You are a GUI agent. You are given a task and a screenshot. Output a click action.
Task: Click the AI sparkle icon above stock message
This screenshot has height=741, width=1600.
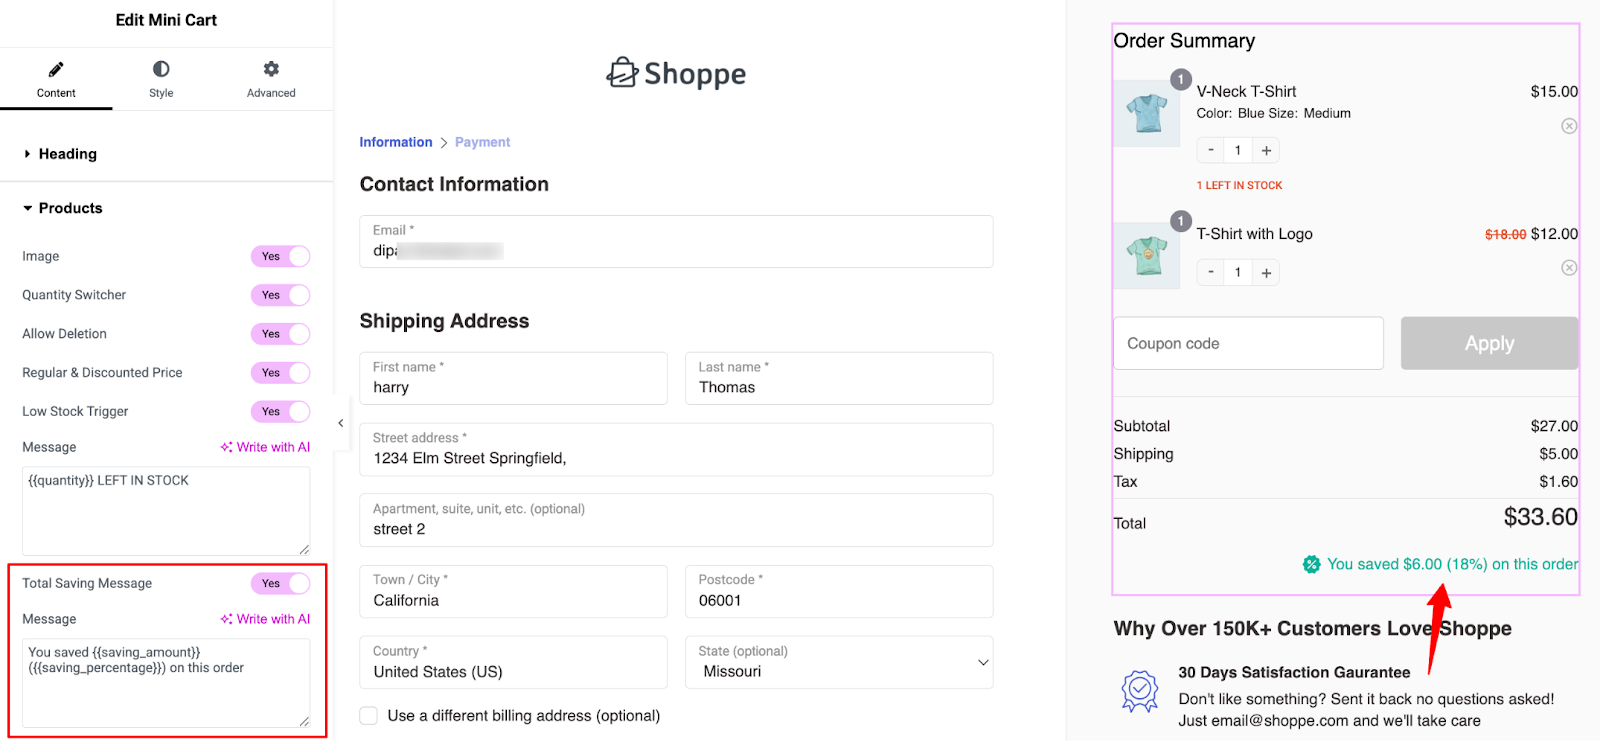tap(227, 447)
